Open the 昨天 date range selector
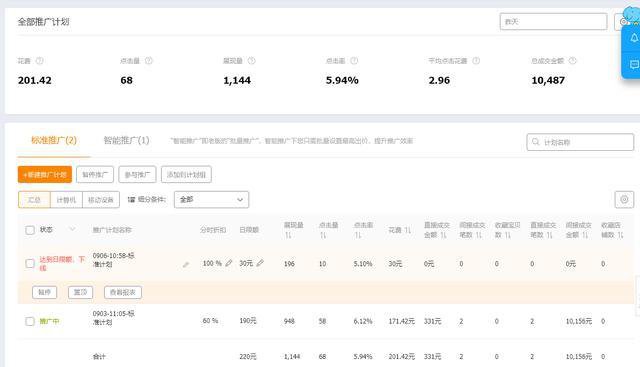The height and width of the screenshot is (367, 640). click(553, 22)
